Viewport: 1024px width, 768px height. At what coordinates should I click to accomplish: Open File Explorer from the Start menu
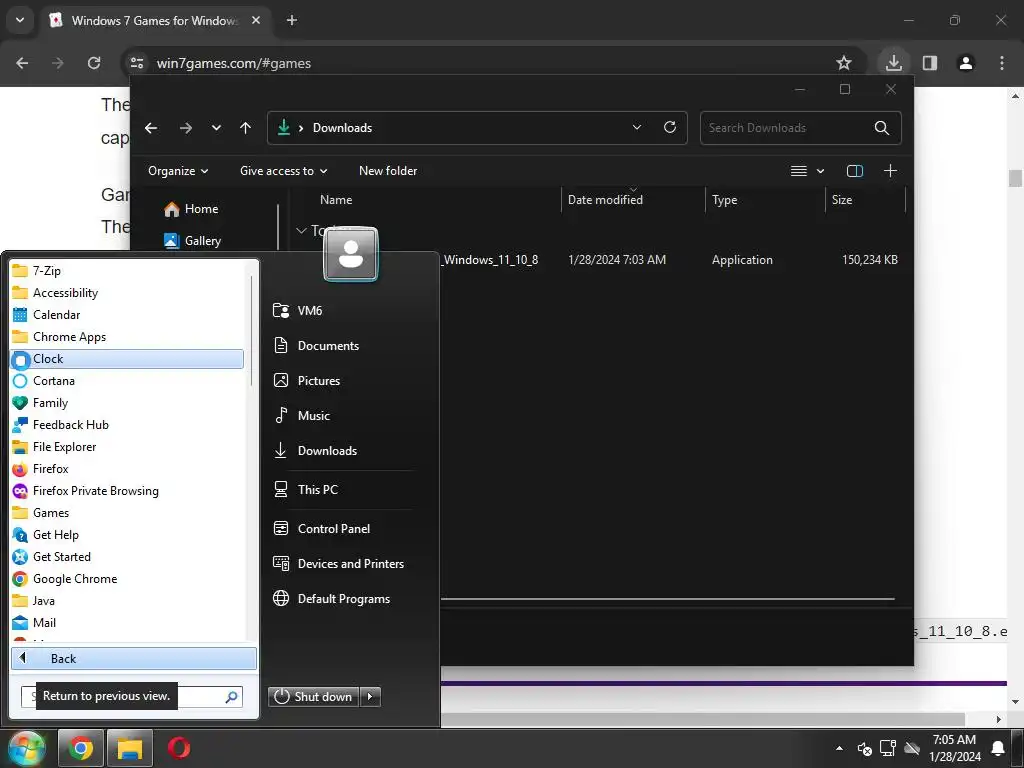point(127,447)
